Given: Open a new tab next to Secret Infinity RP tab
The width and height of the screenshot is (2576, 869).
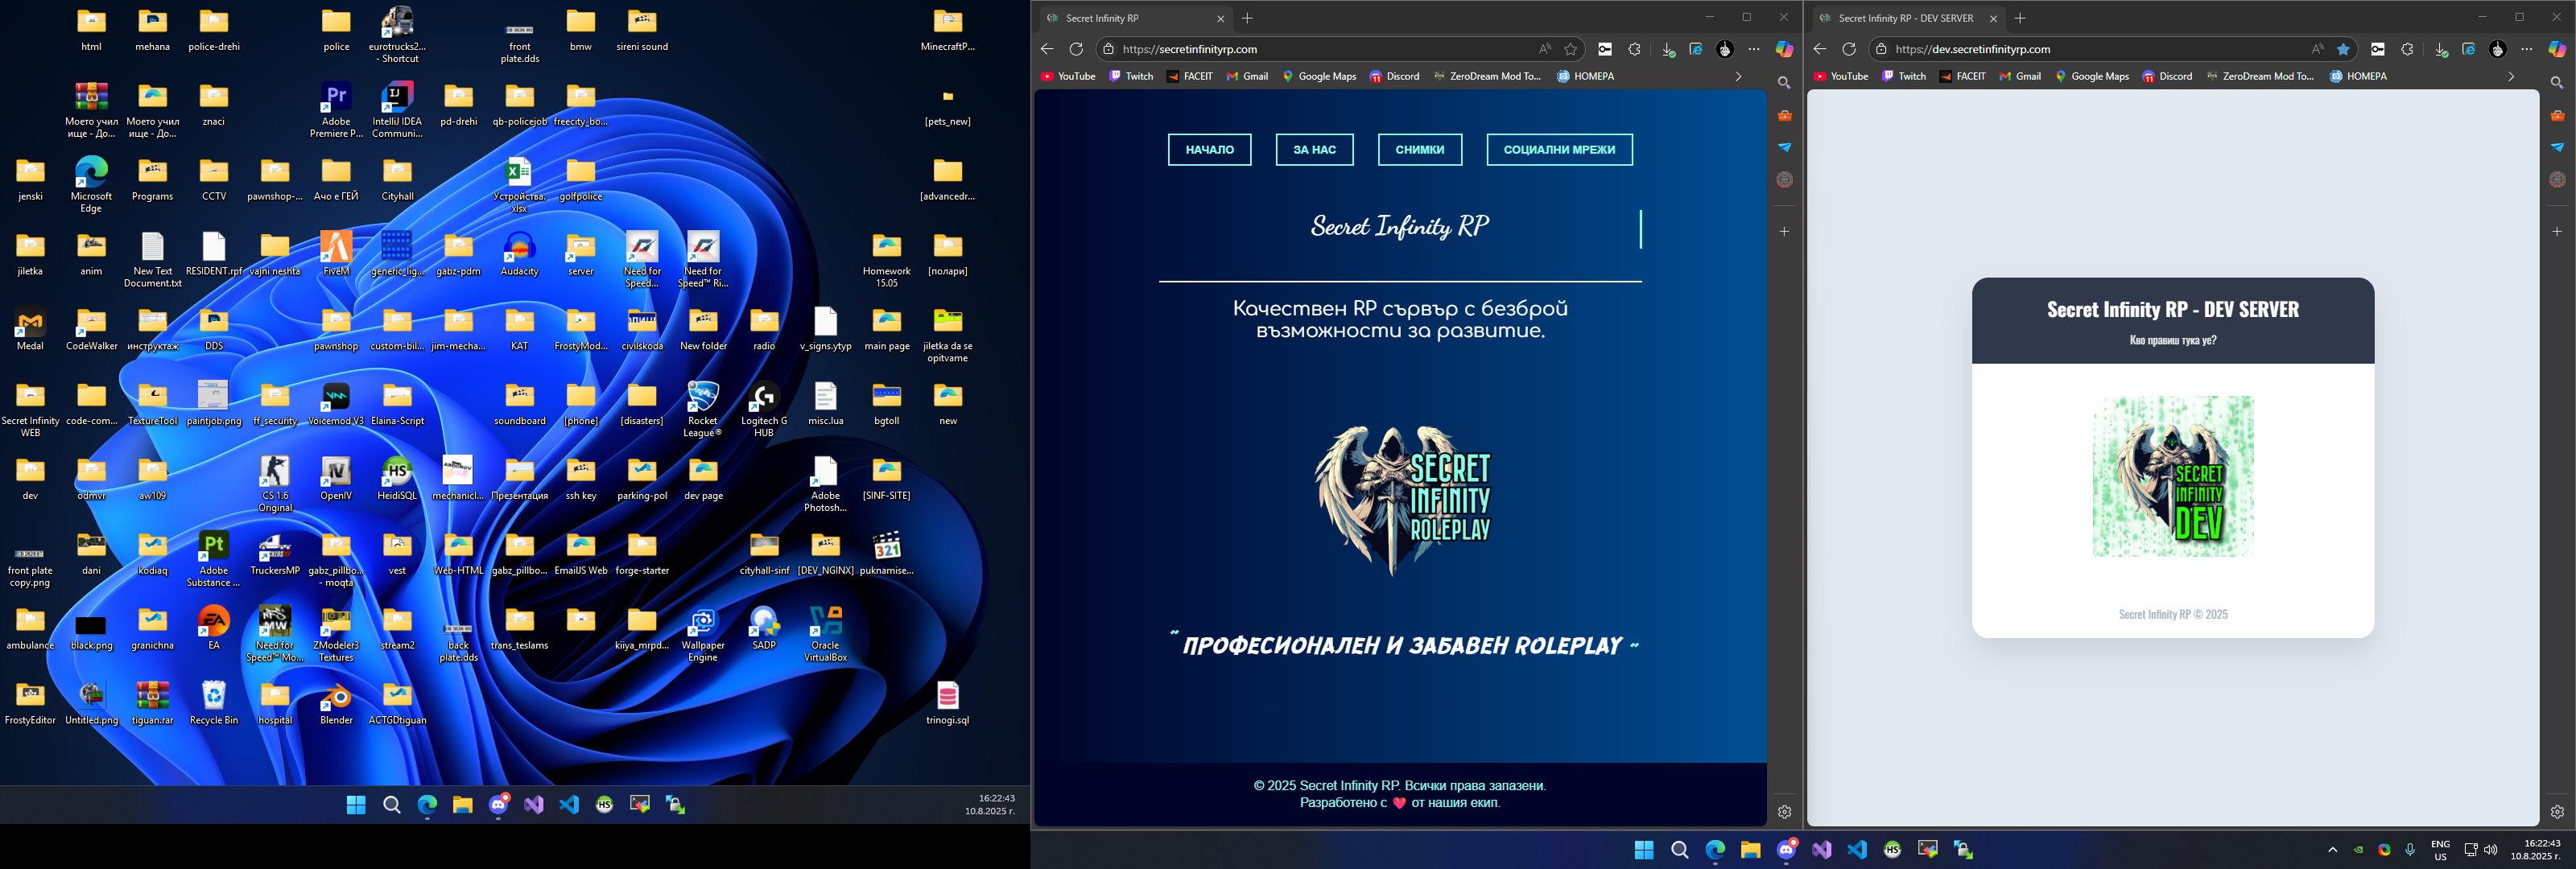Looking at the screenshot, I should (x=1247, y=18).
